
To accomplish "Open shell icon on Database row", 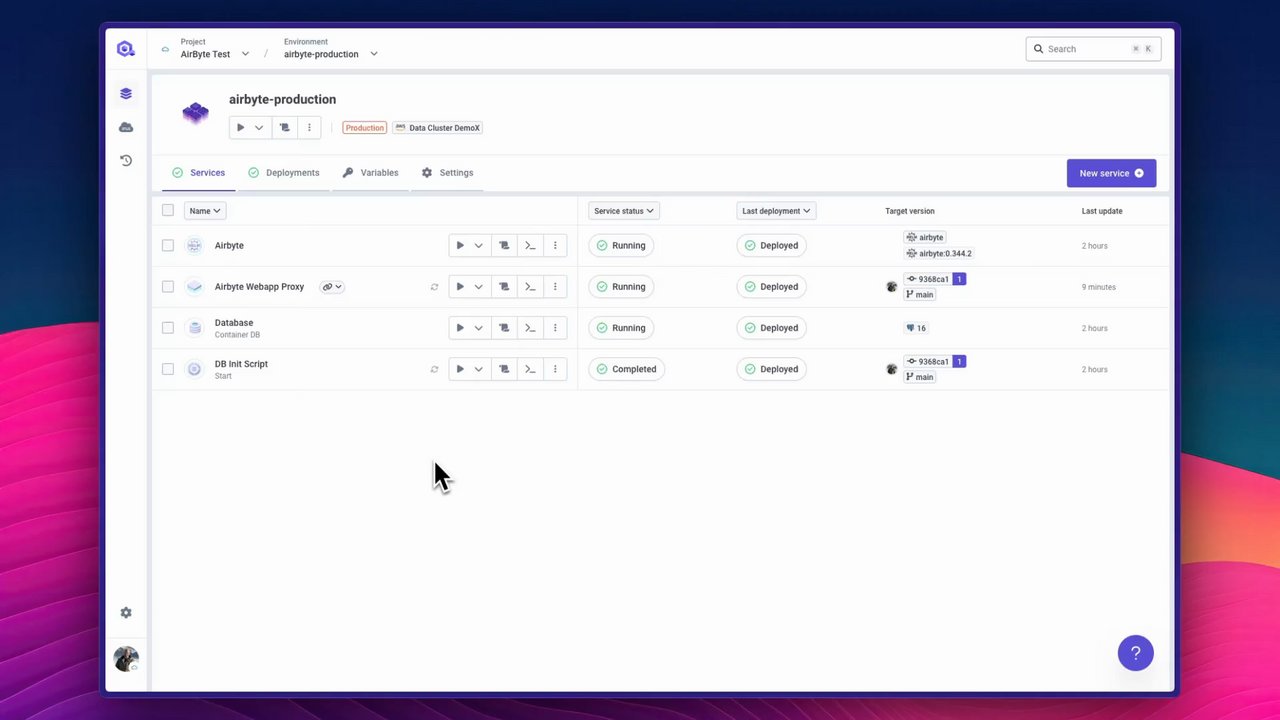I will (x=530, y=328).
